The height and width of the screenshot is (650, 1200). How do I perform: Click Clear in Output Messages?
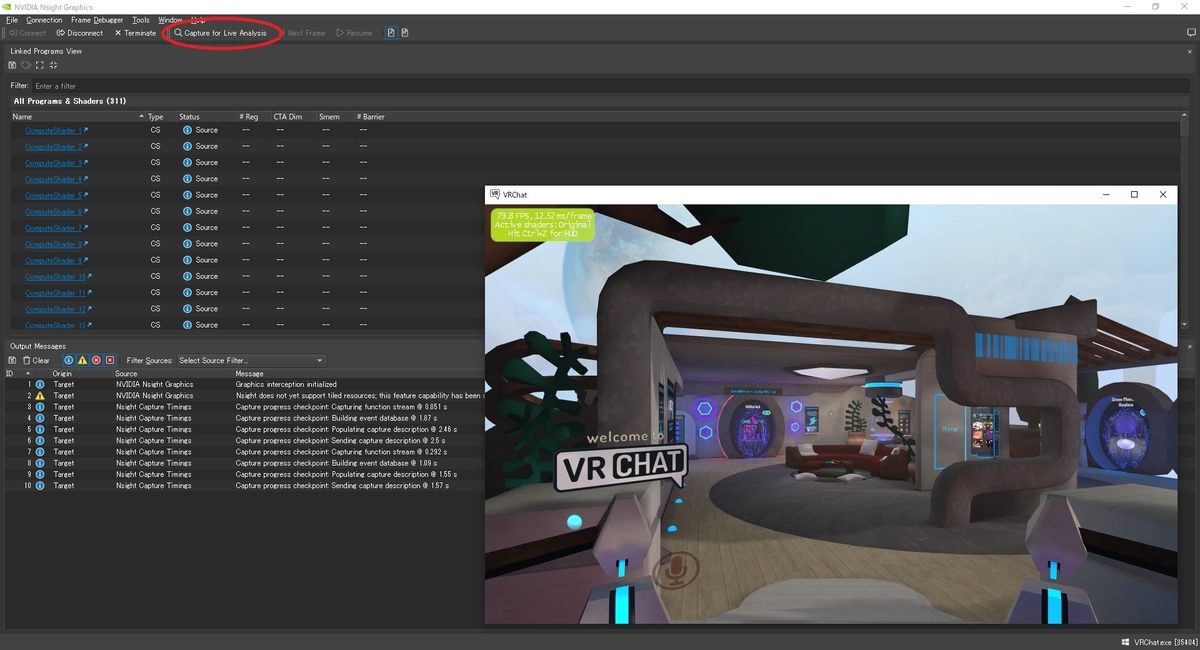pyautogui.click(x=36, y=360)
